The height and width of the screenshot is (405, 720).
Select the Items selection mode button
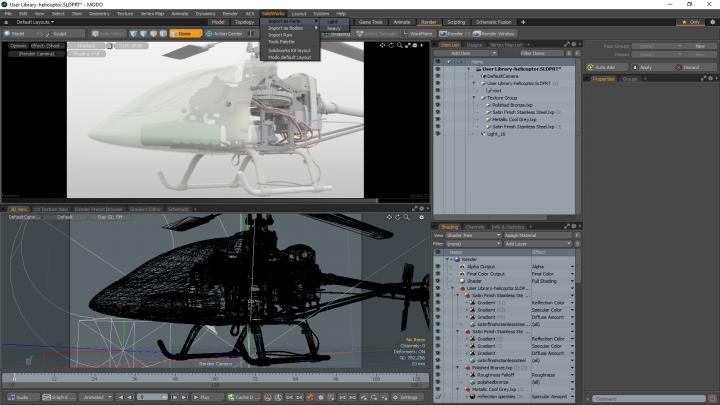point(186,34)
